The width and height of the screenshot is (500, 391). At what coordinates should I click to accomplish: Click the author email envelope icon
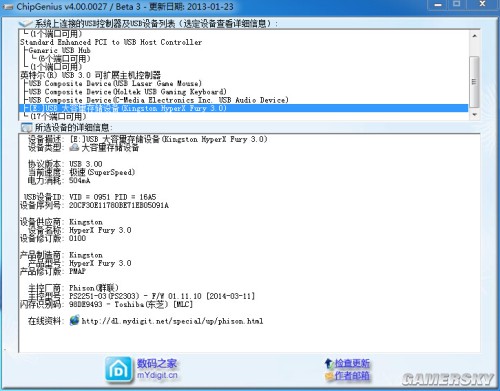(x=329, y=376)
